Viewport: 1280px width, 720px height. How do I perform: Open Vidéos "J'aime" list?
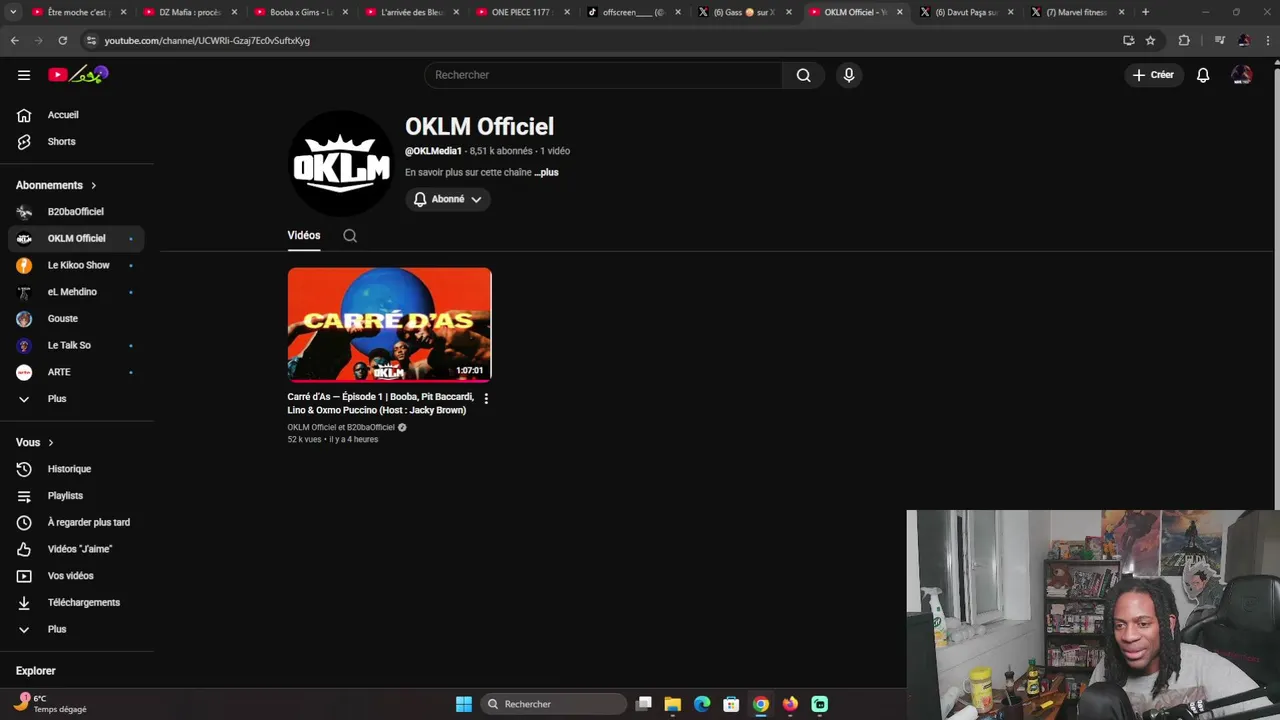tap(77, 549)
